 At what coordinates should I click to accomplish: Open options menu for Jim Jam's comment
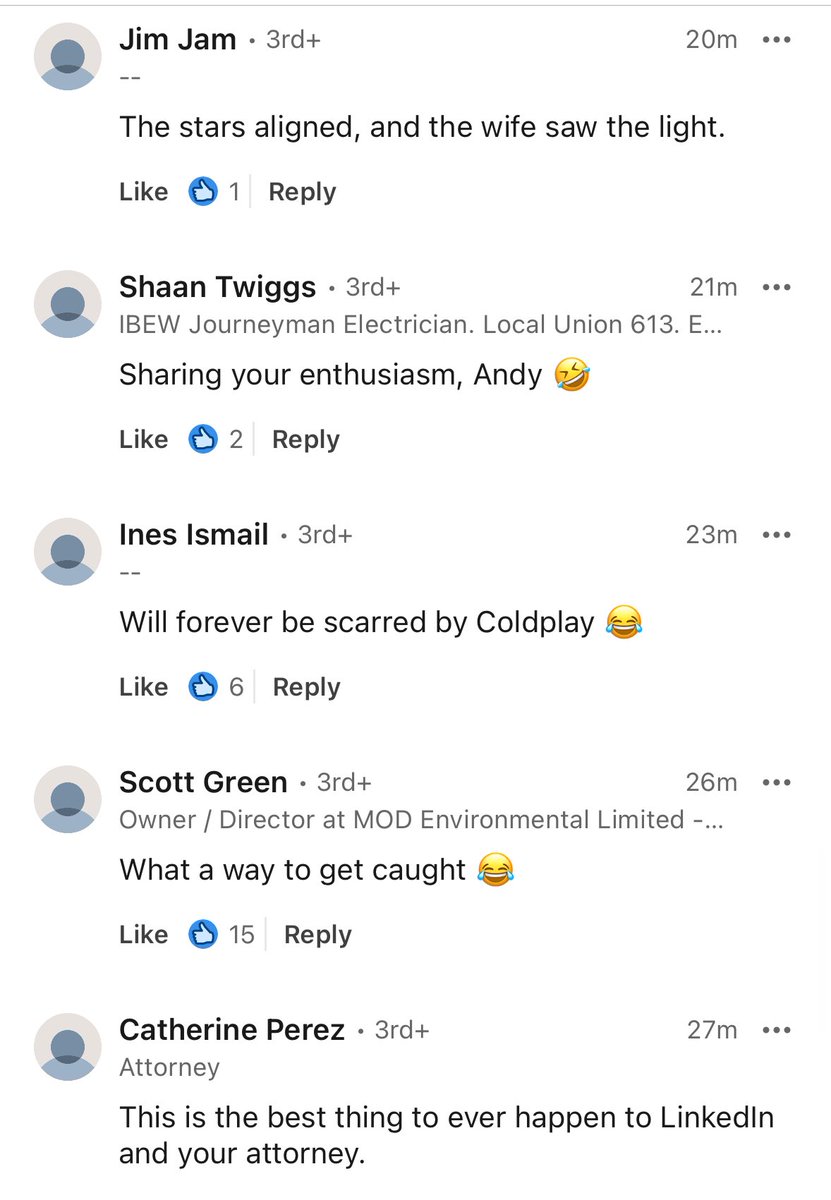pos(776,40)
